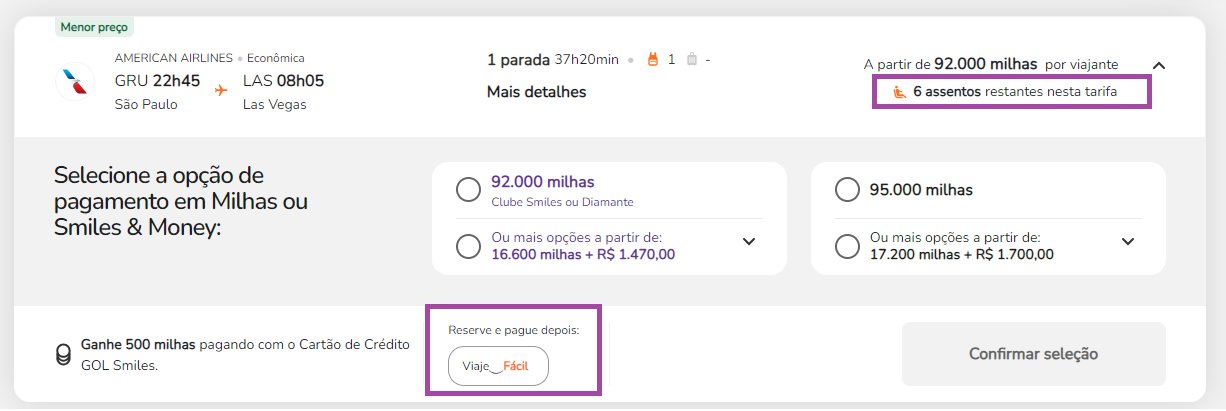
Task: Click the Menor preço badge
Action: [96, 27]
